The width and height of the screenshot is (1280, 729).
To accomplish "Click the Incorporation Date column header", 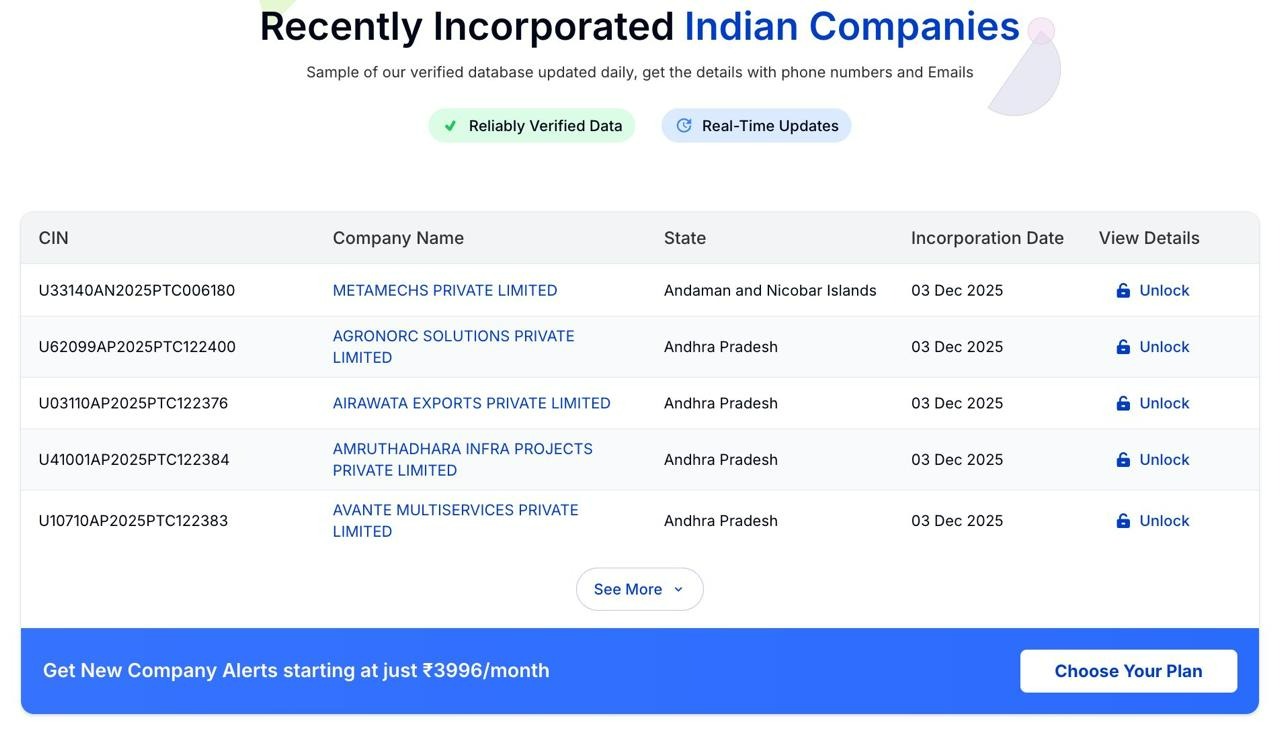I will (x=987, y=238).
